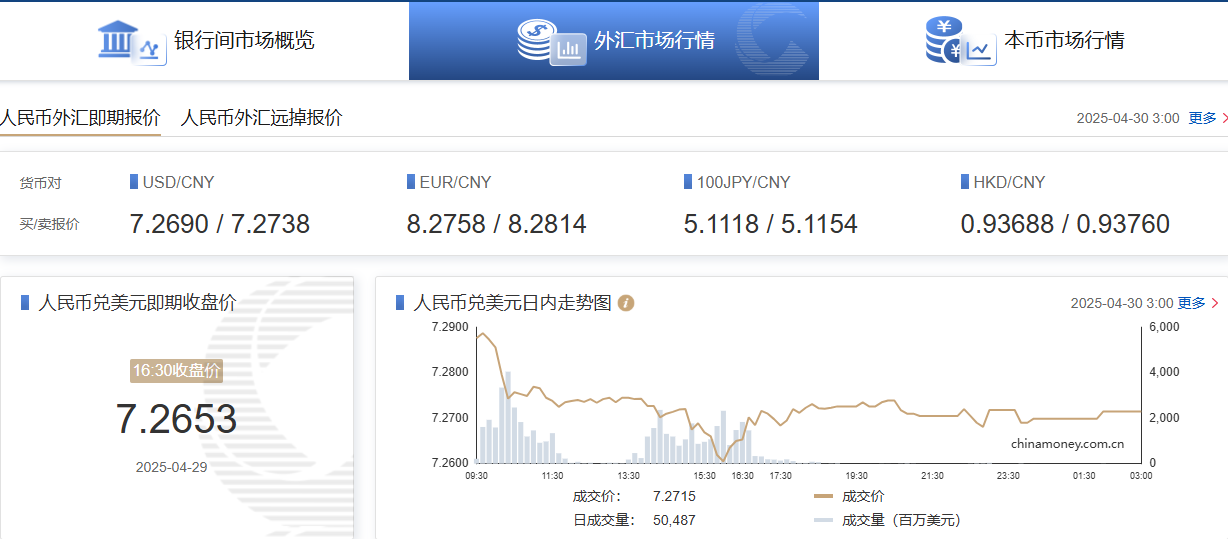Click the 成交价 value 7.2715

click(x=674, y=496)
